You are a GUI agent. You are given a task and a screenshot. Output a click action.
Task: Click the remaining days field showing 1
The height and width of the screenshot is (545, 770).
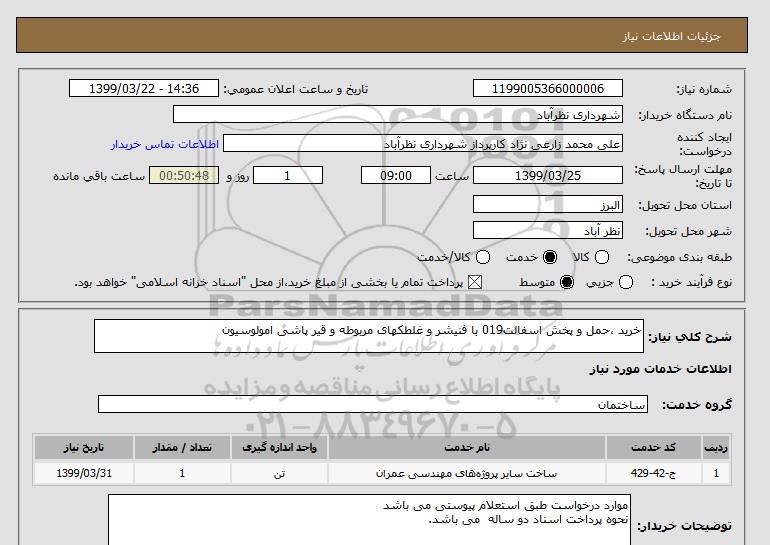(x=288, y=175)
